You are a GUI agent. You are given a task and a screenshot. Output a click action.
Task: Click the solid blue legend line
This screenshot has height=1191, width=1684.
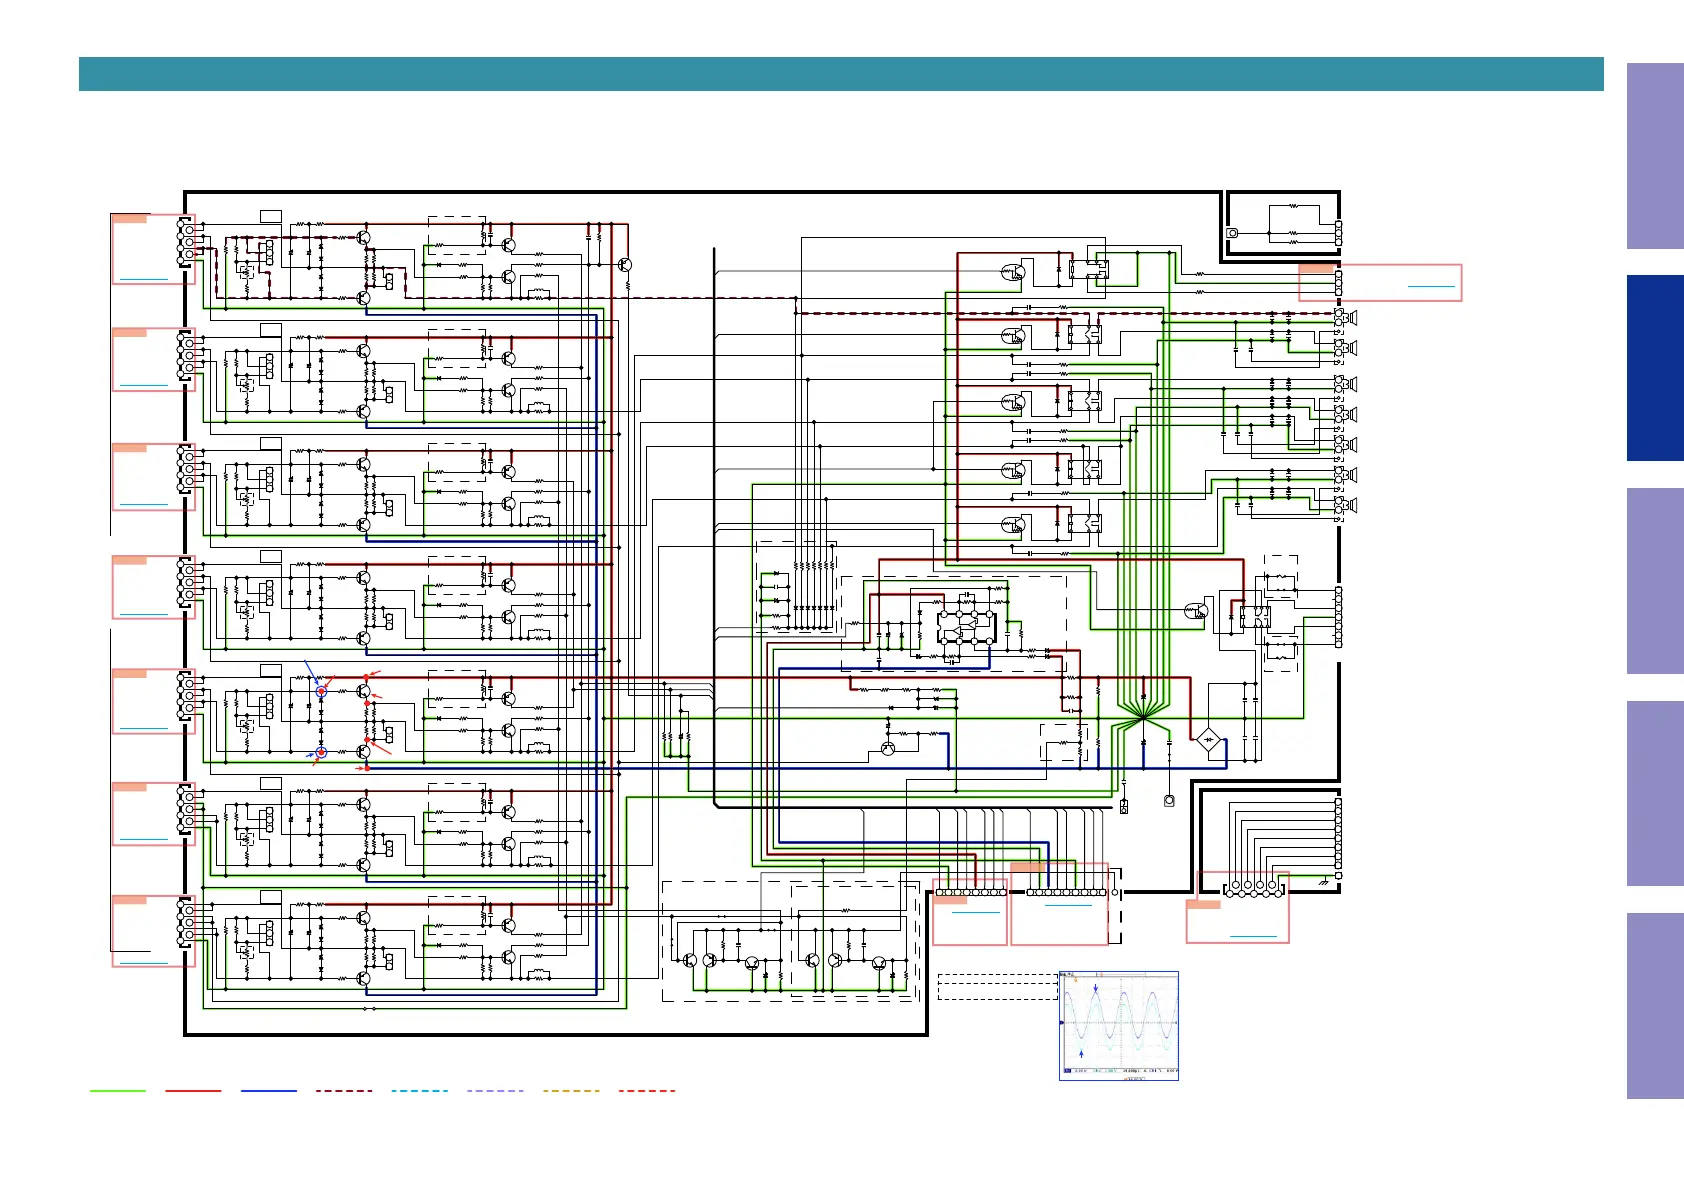point(269,1091)
